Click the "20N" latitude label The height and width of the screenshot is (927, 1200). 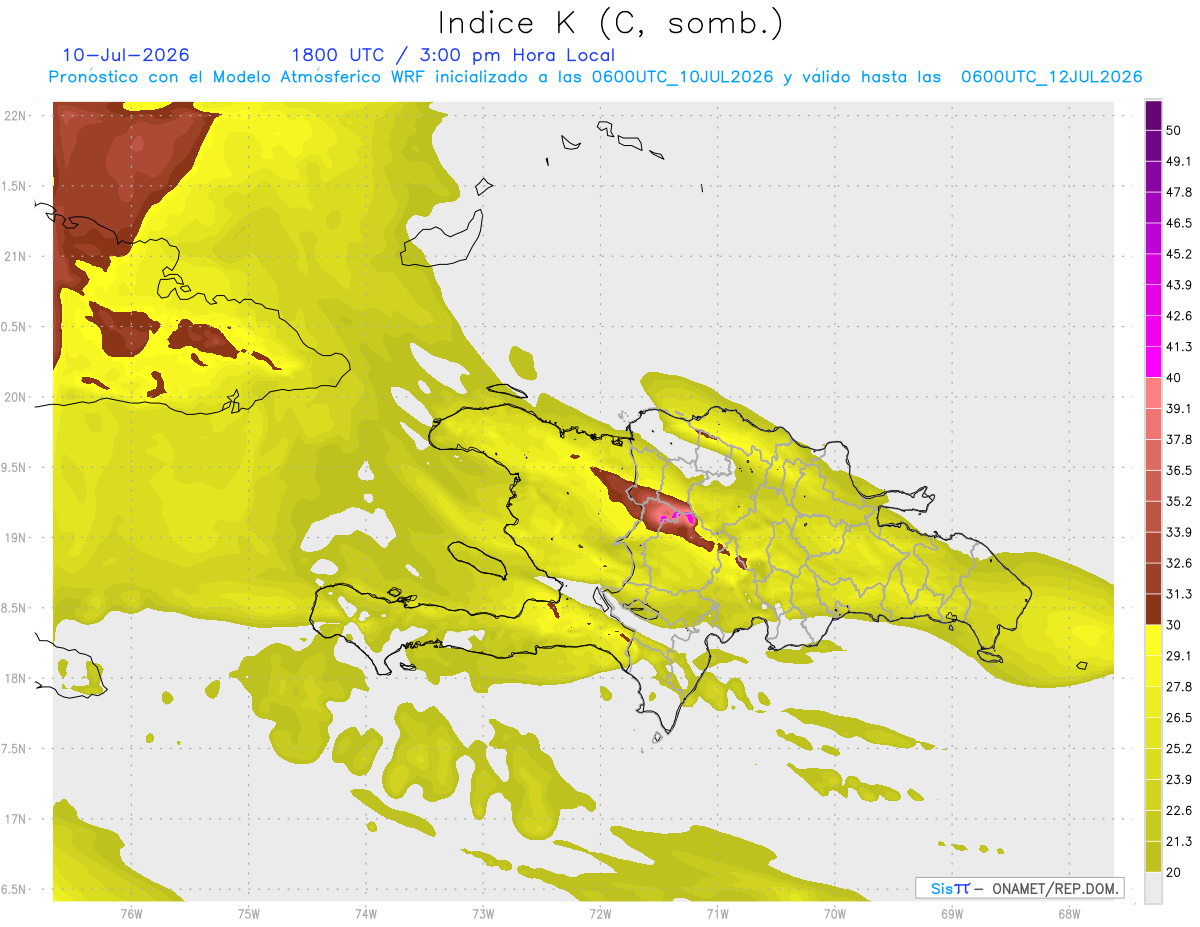(17, 397)
